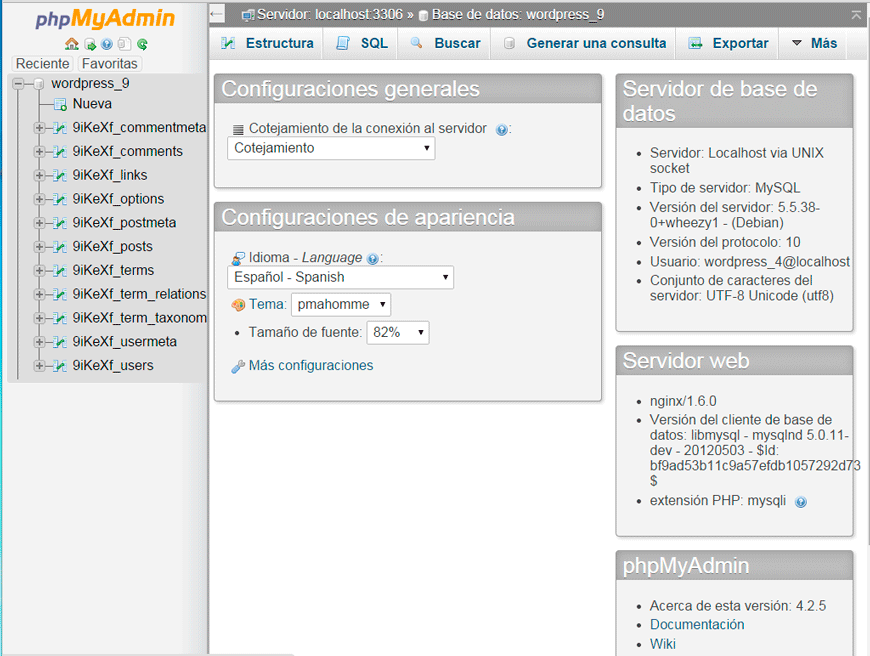Image resolution: width=870 pixels, height=656 pixels.
Task: Click the log out icon in the navigation panel
Action: coord(90,45)
